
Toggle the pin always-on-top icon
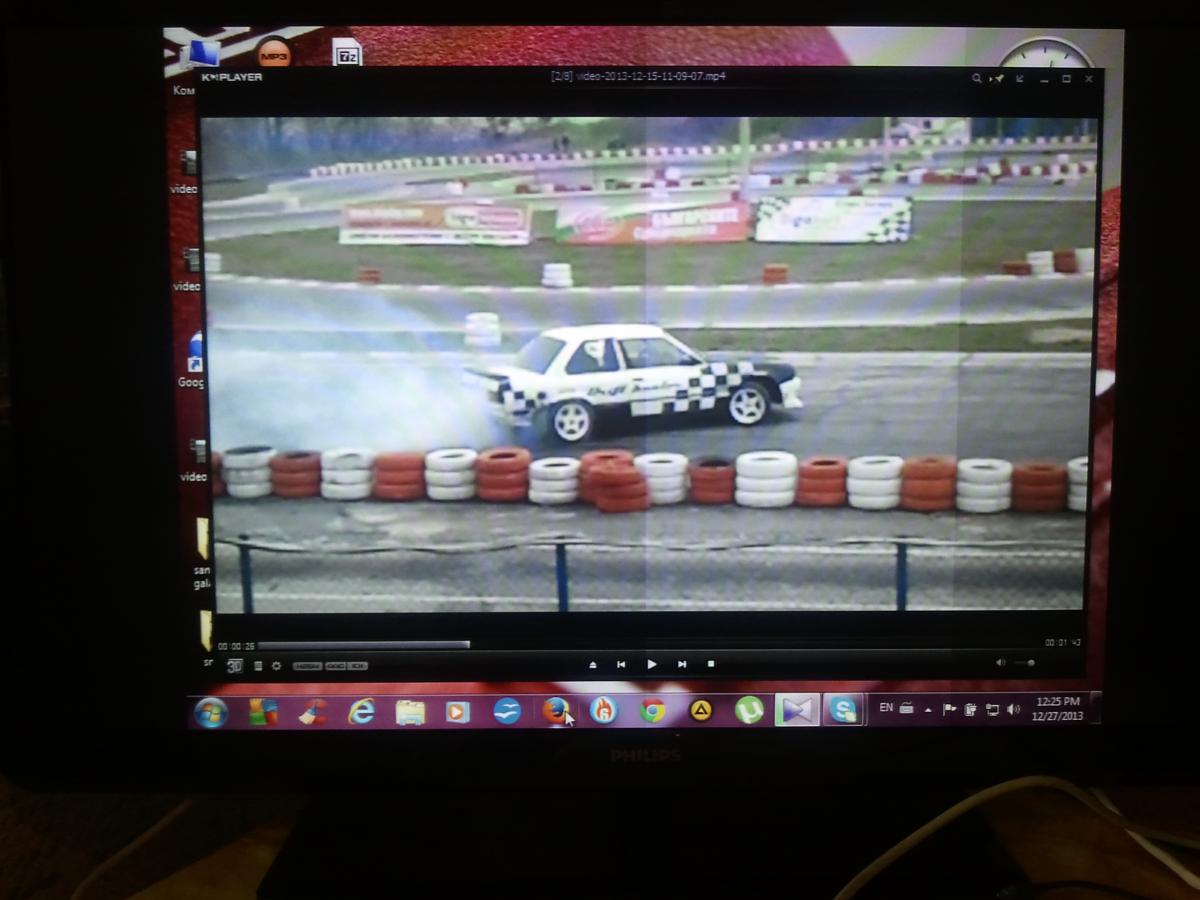(997, 78)
